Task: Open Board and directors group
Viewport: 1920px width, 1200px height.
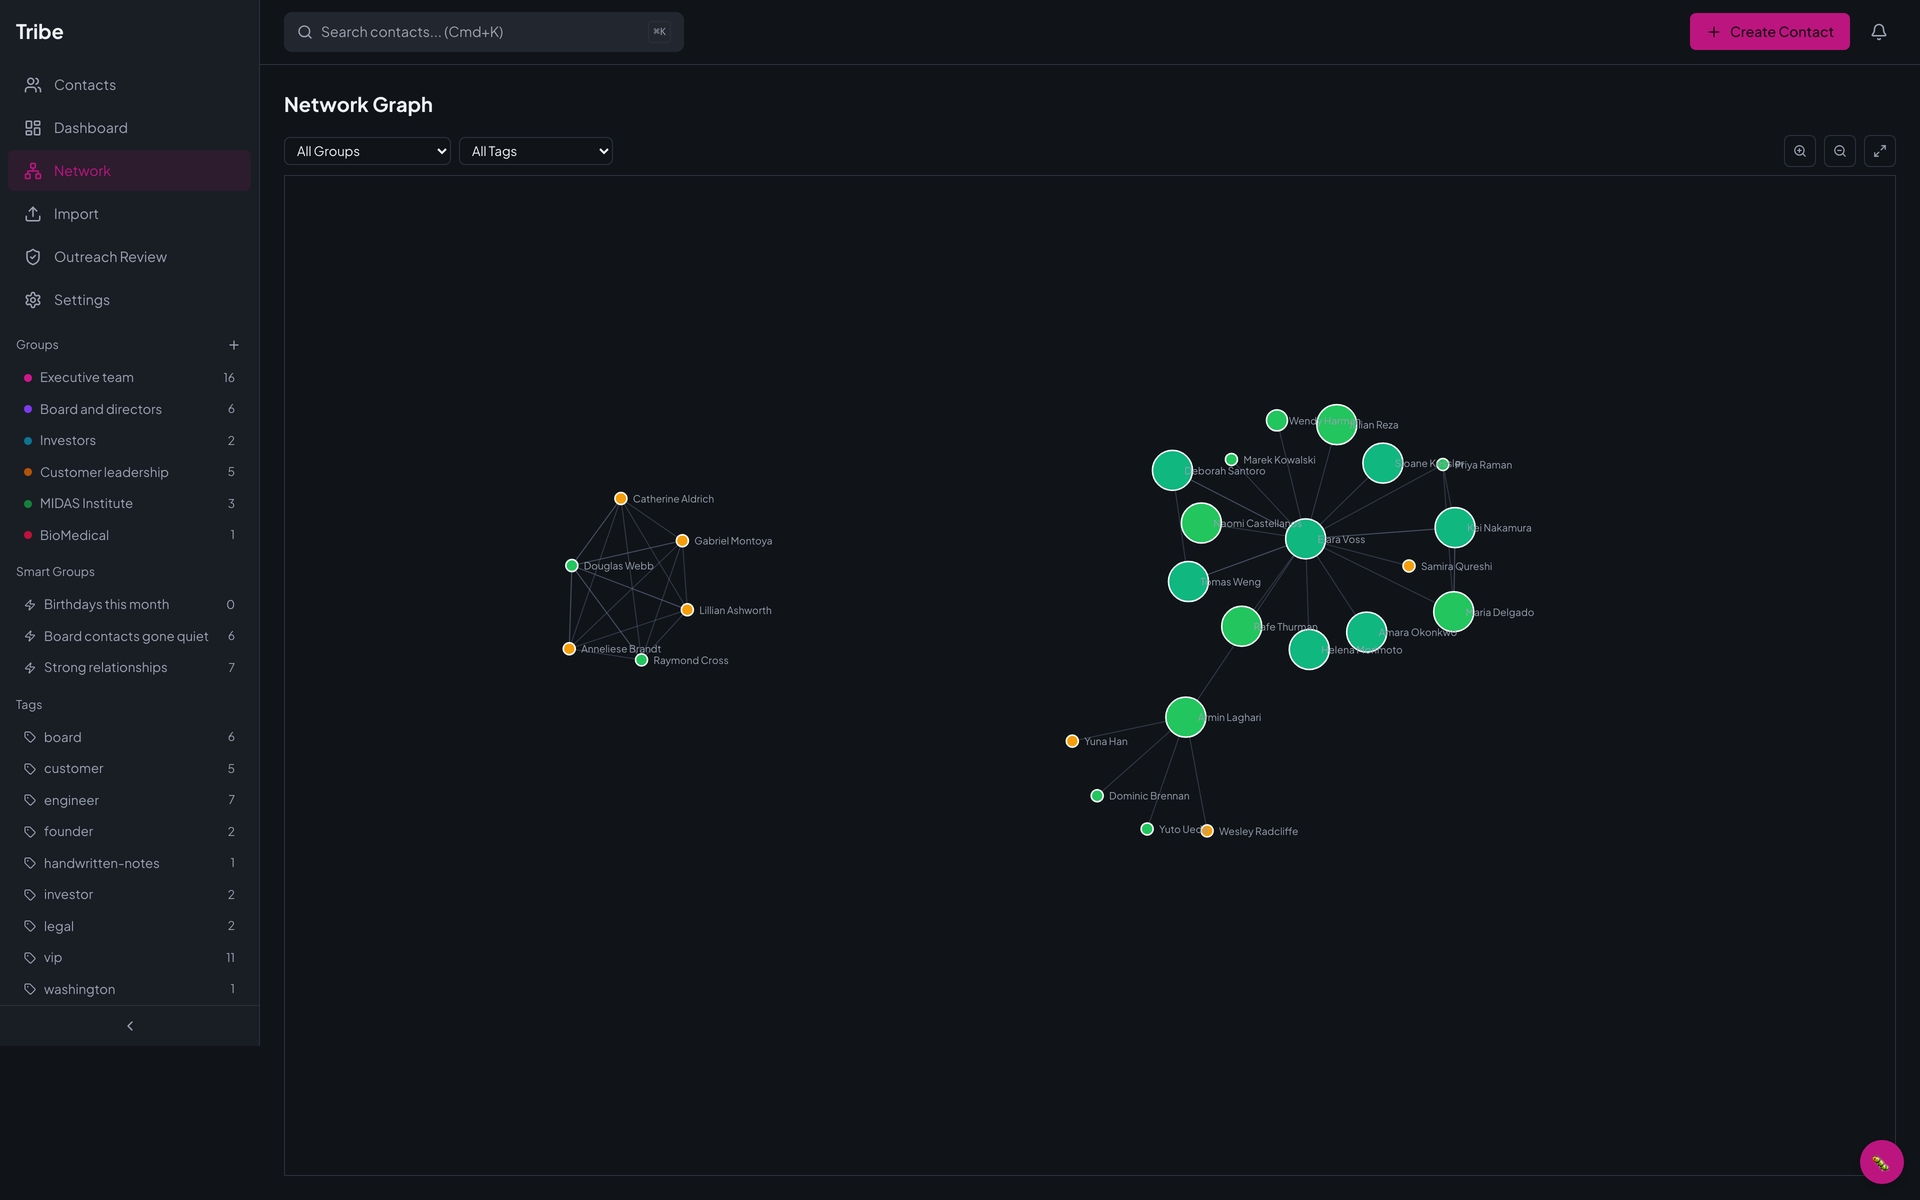Action: pos(130,409)
